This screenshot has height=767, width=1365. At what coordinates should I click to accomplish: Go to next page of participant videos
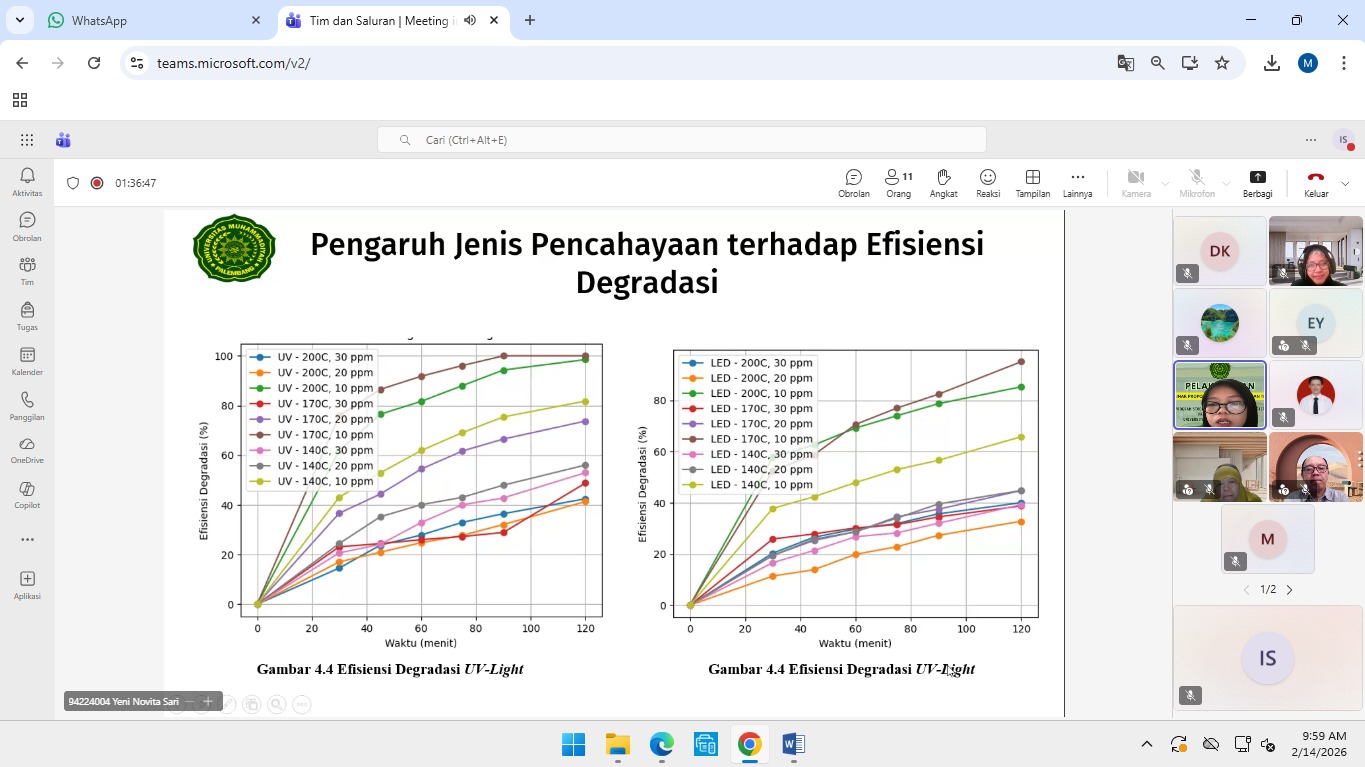(1289, 590)
